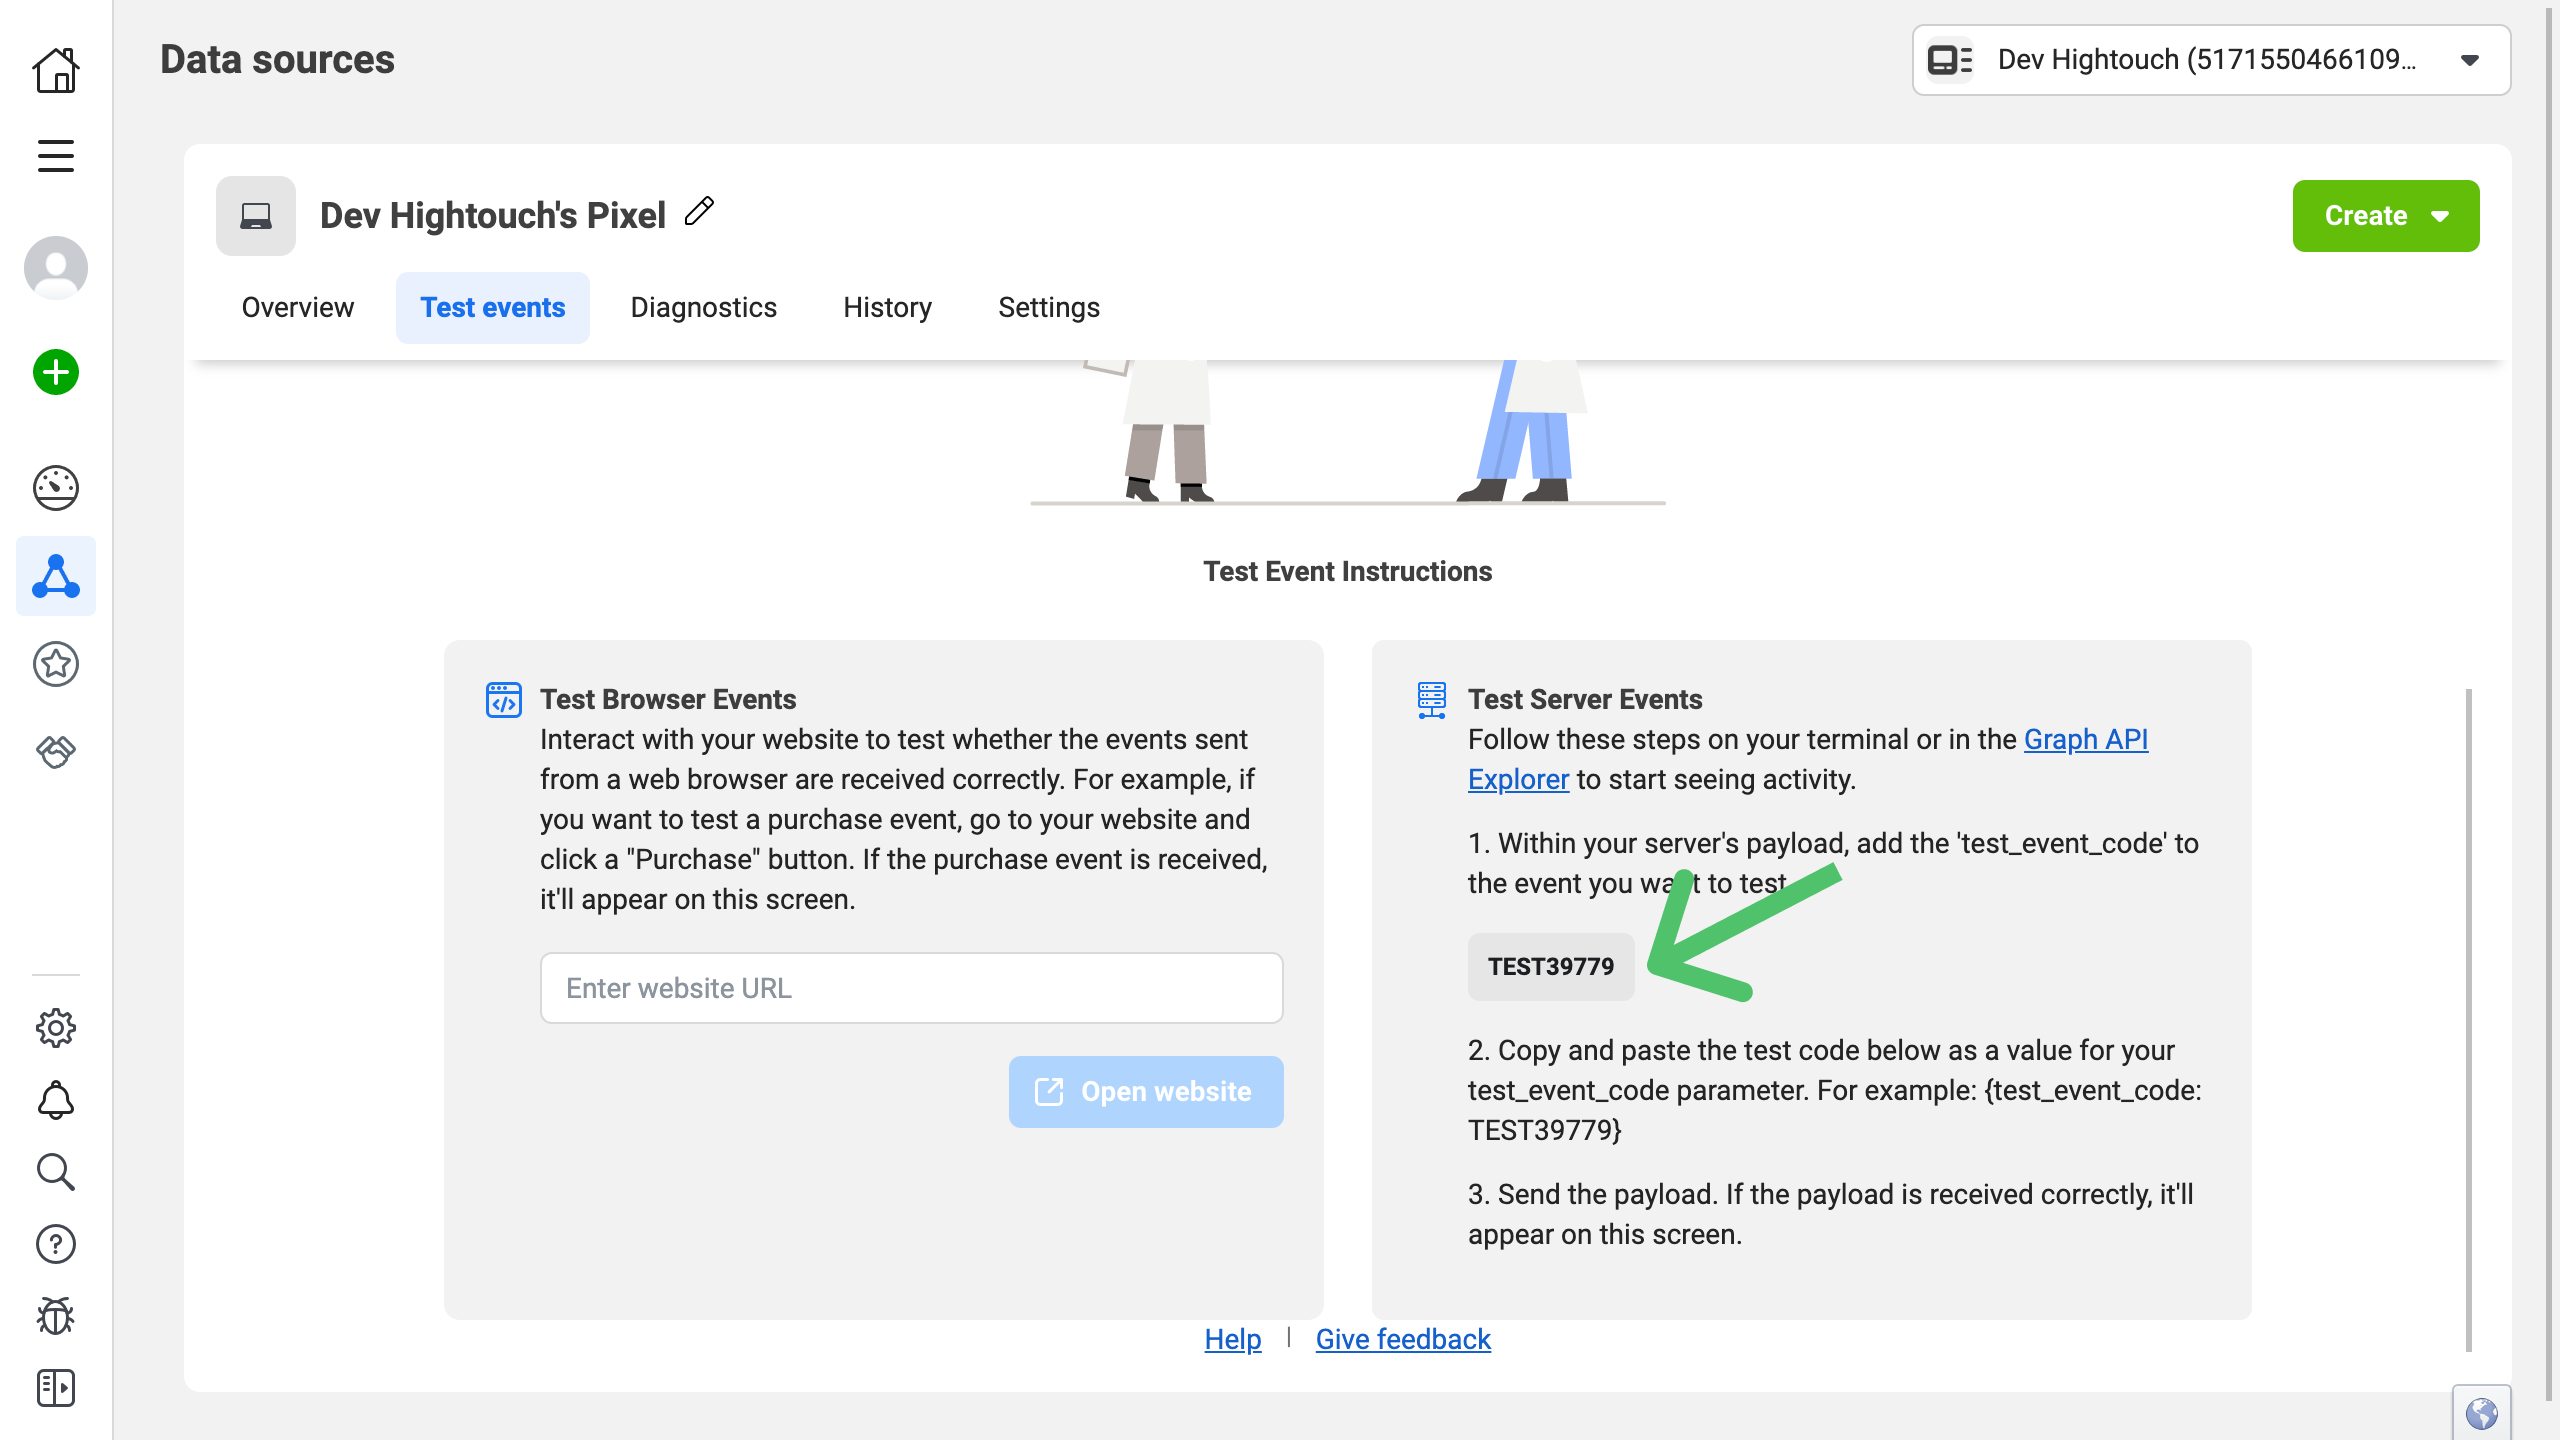Switch to the Diagnostics tab
Screen dimensions: 2560x1440
(704, 307)
